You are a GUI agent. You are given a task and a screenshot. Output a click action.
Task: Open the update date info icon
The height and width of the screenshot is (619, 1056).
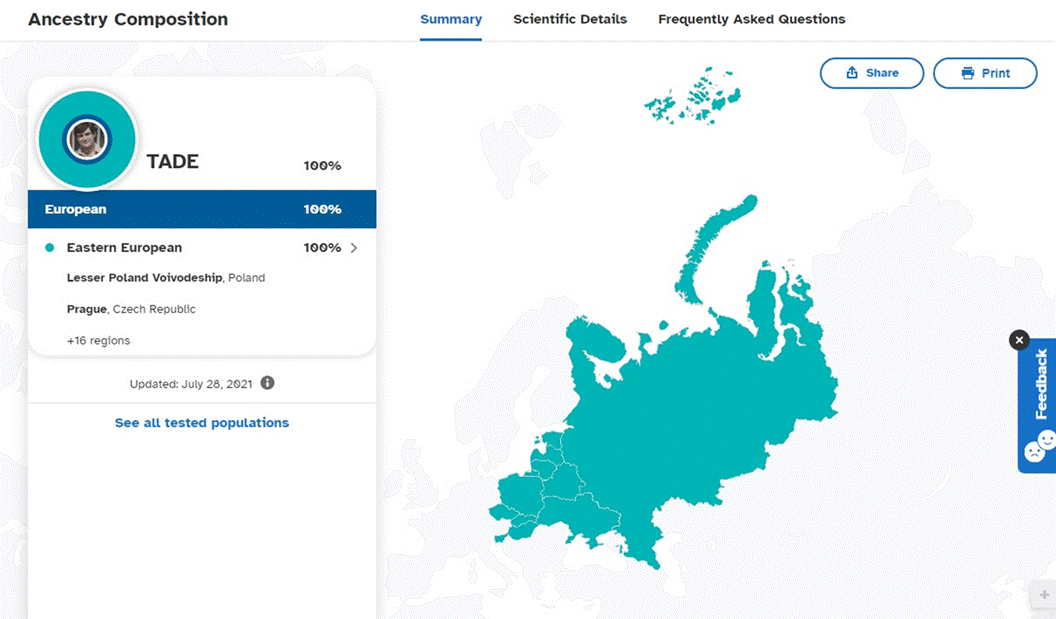[267, 383]
